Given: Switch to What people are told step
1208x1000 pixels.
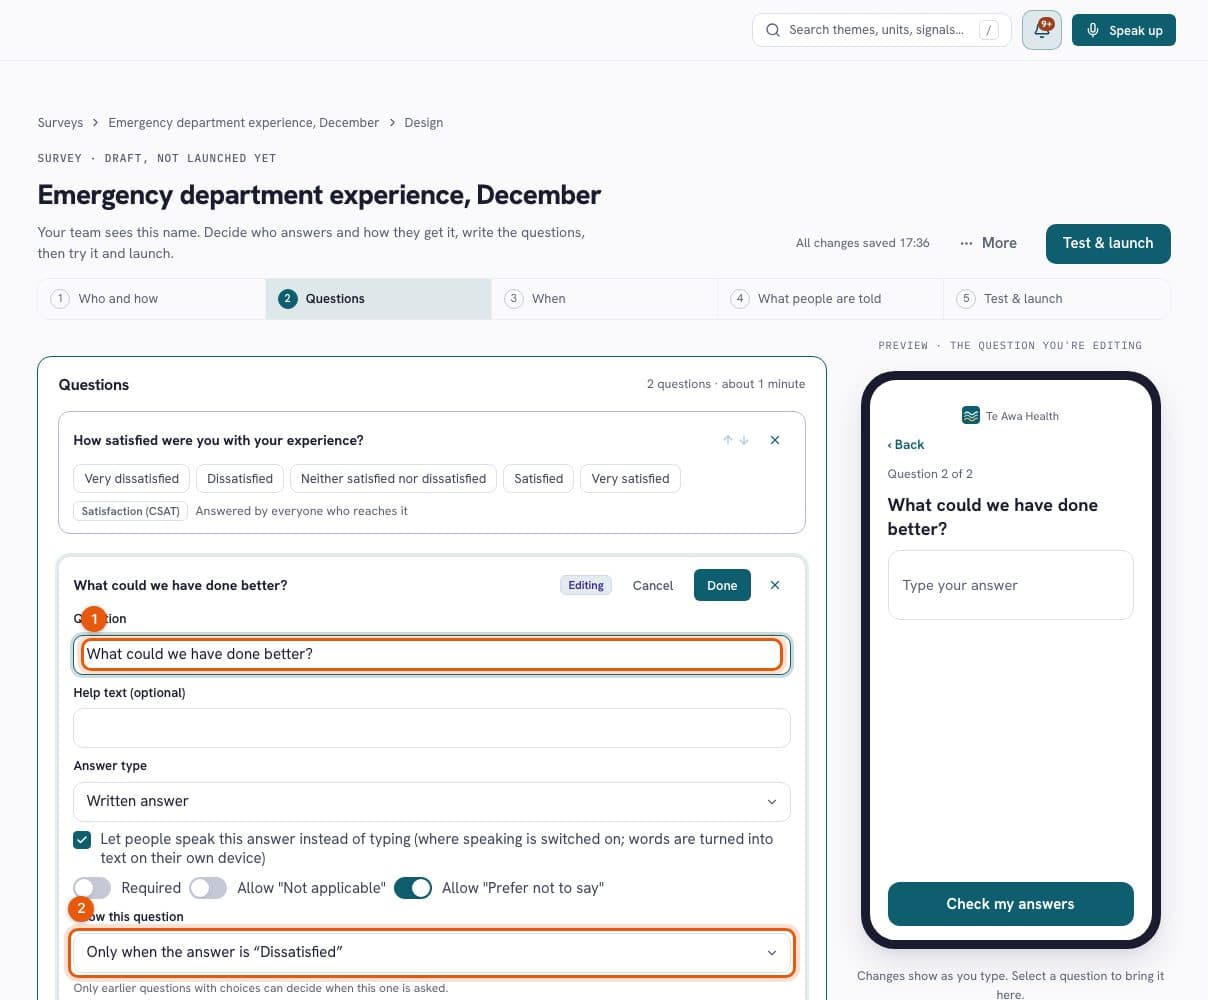Looking at the screenshot, I should [x=831, y=299].
